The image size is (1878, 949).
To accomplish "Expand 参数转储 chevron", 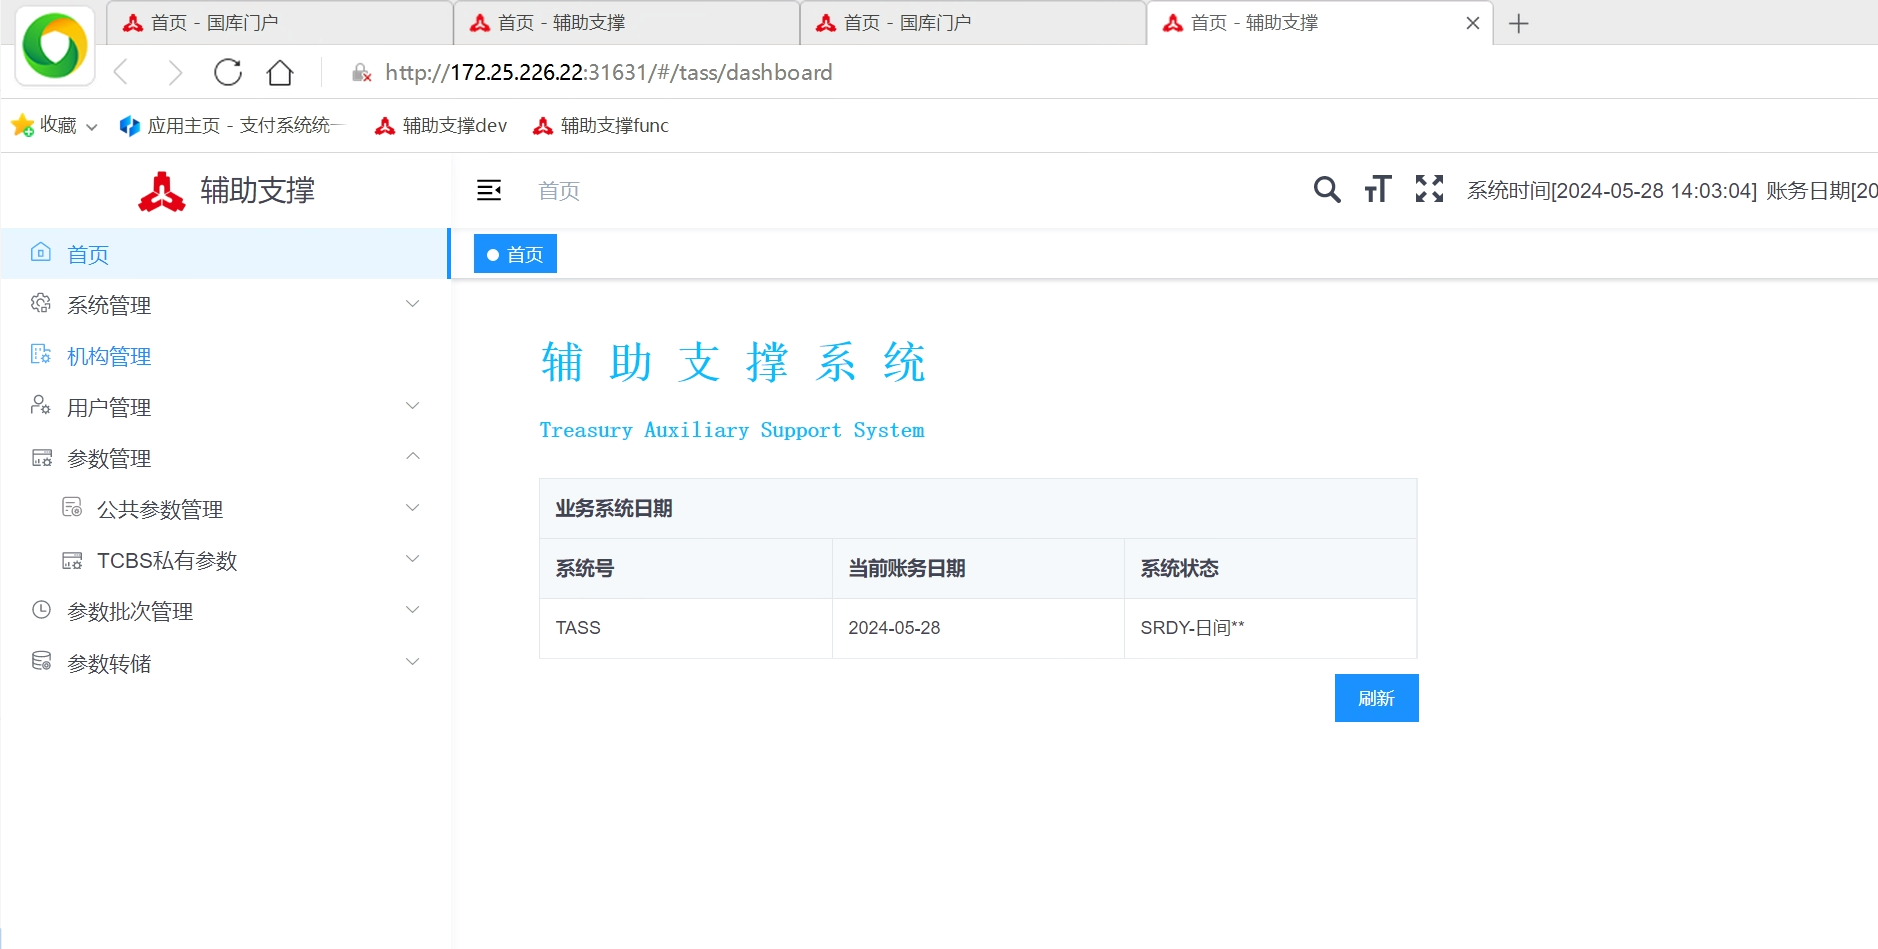I will (x=412, y=661).
